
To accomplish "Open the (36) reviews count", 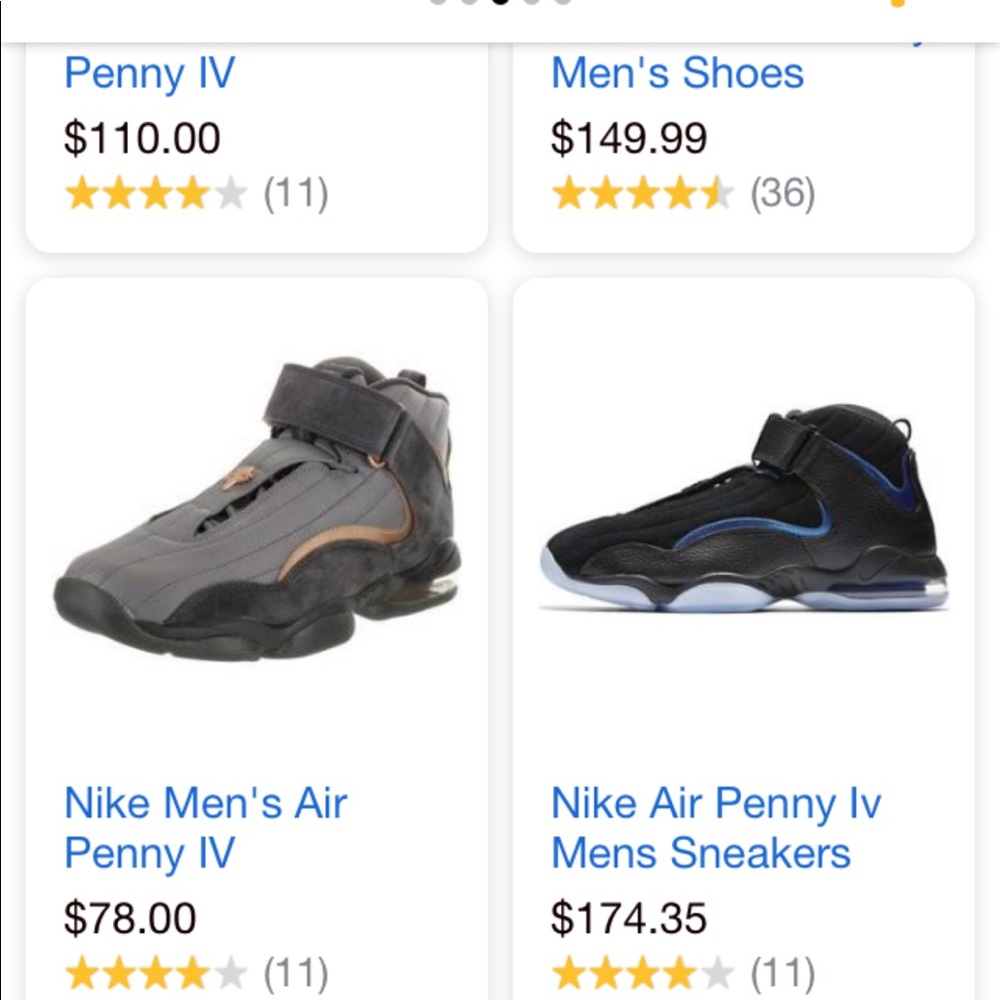I will pos(783,193).
